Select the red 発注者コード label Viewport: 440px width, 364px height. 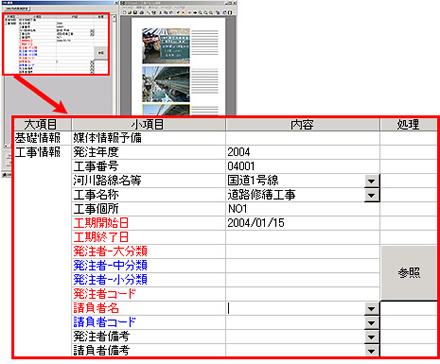[105, 294]
